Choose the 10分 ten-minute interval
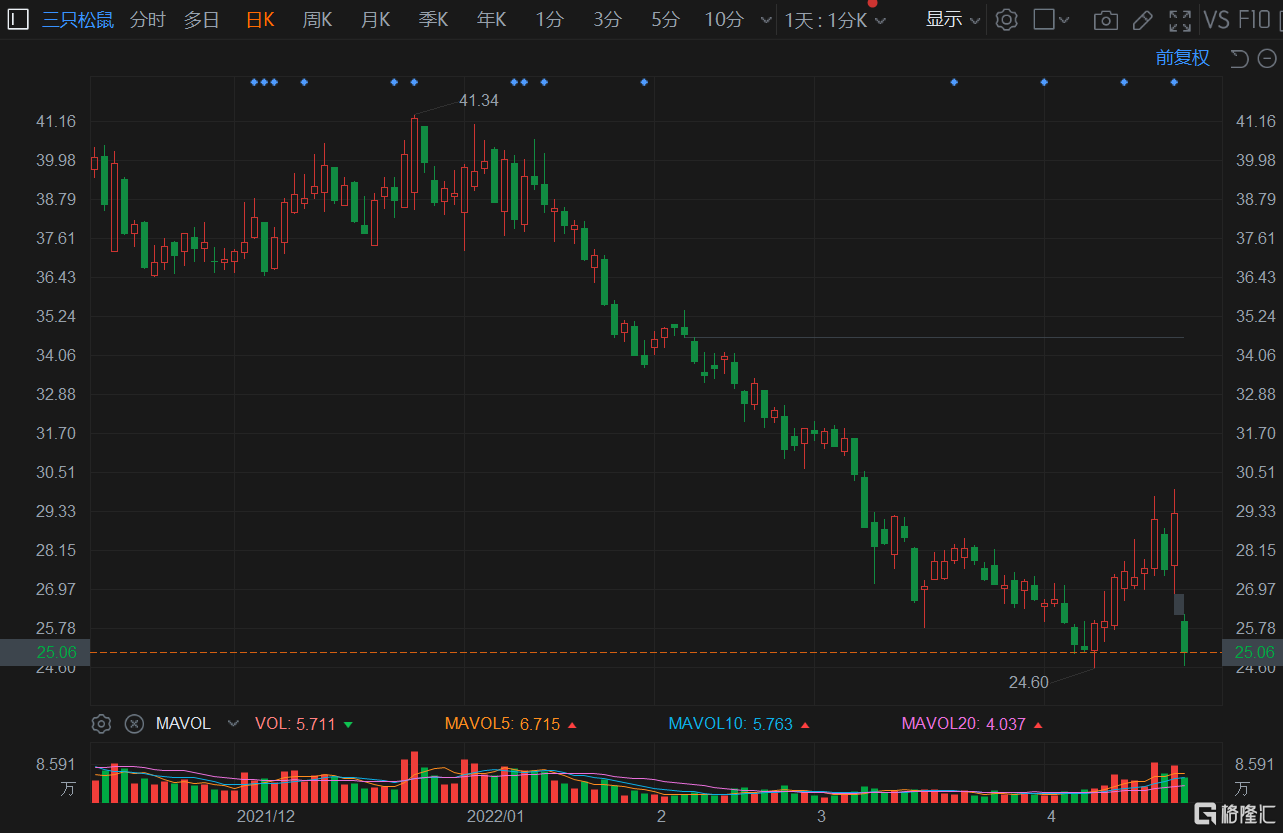 coord(724,20)
